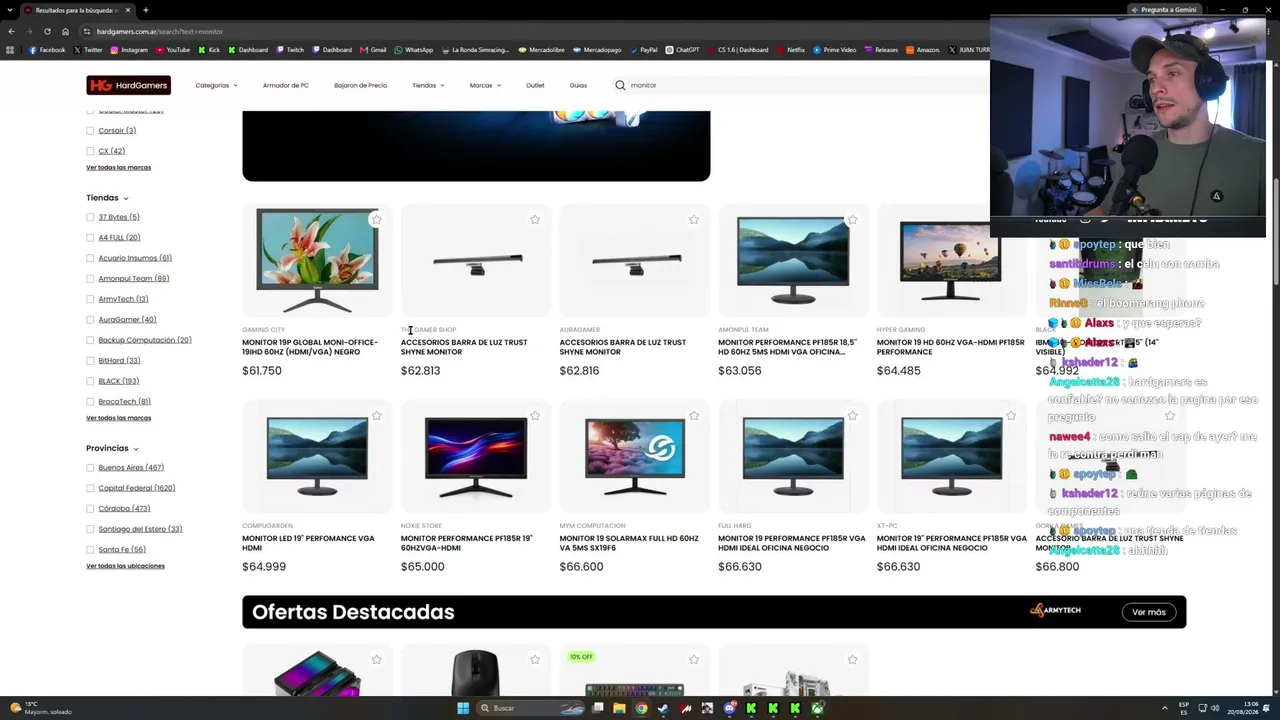This screenshot has height=720, width=1280.
Task: Check the Corsair (3) brand filter
Action: point(90,130)
